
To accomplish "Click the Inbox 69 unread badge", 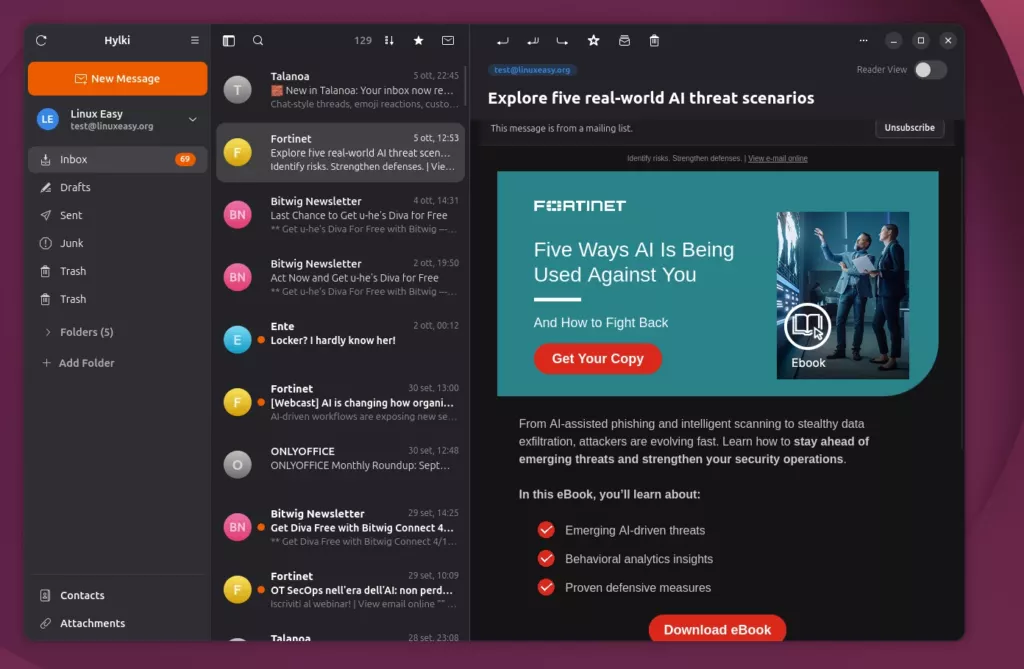I will point(185,159).
